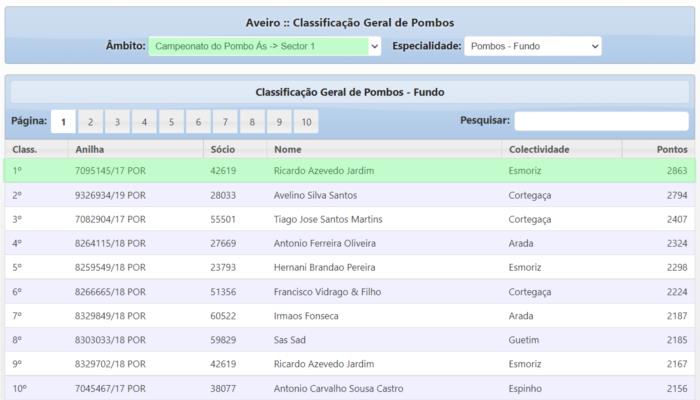Select current page 1 button

pos(62,122)
